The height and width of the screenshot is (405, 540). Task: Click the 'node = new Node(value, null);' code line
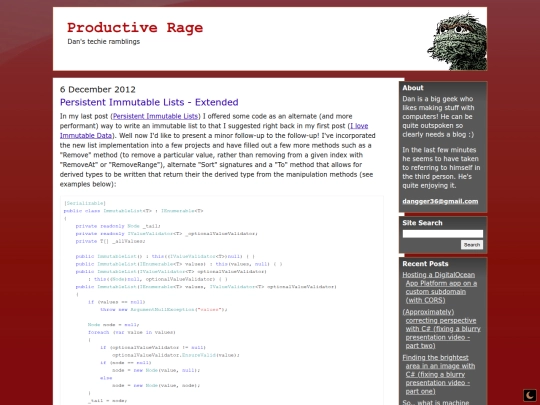(156, 370)
